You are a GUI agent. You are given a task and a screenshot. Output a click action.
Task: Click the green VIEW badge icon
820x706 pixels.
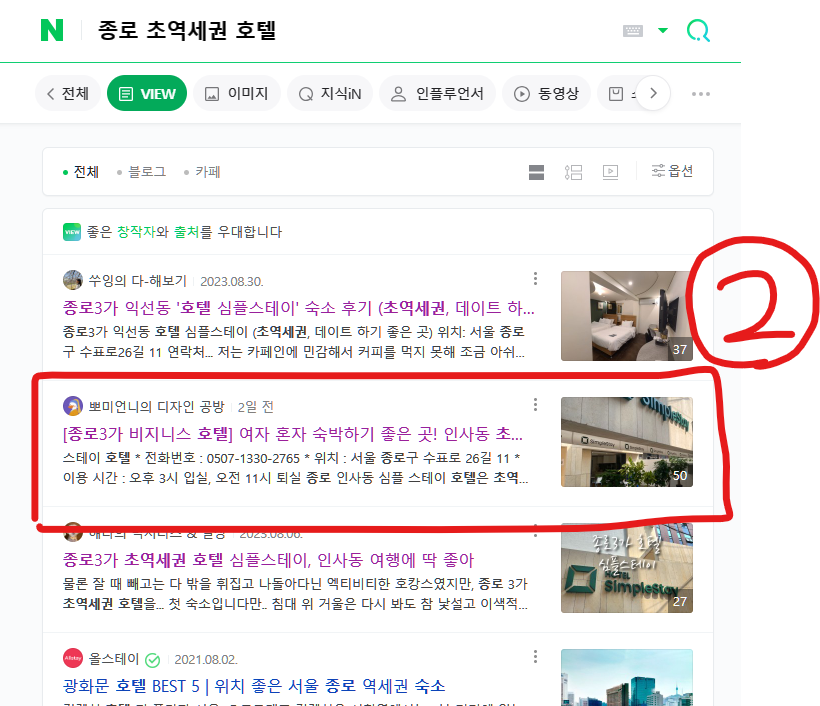tap(72, 232)
